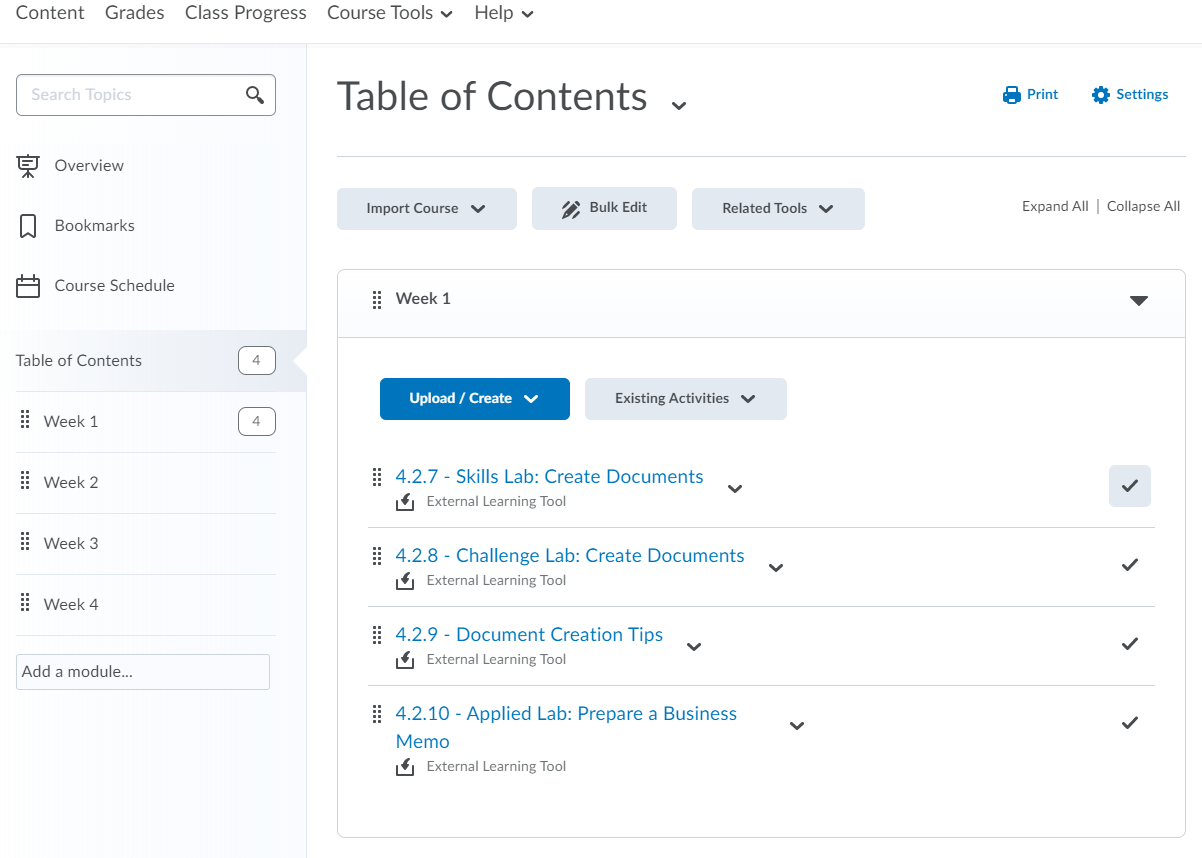Open the Class Progress nav item
The image size is (1202, 858).
[246, 13]
